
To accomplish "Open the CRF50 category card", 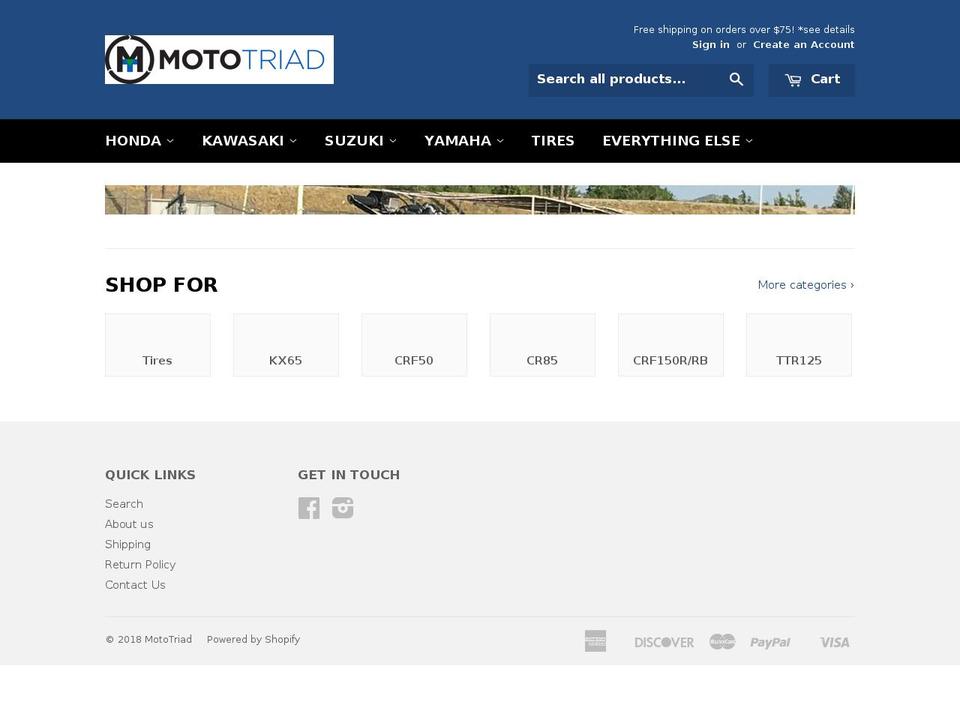I will click(414, 345).
